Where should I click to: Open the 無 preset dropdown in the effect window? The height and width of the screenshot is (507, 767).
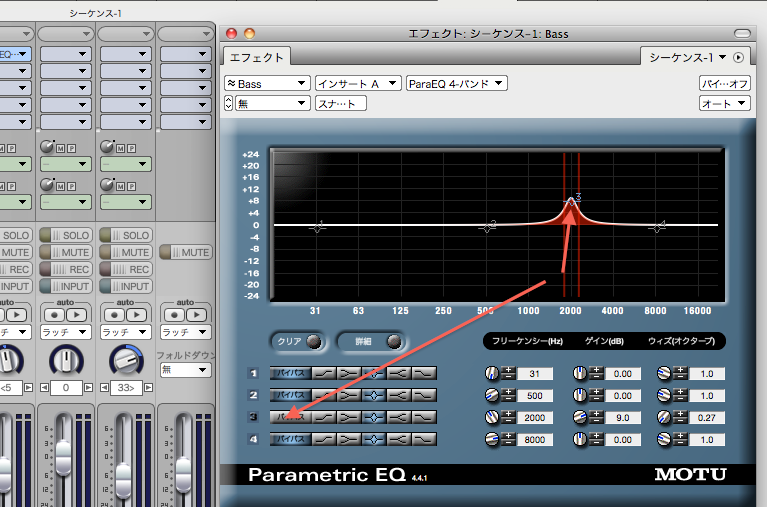273,103
